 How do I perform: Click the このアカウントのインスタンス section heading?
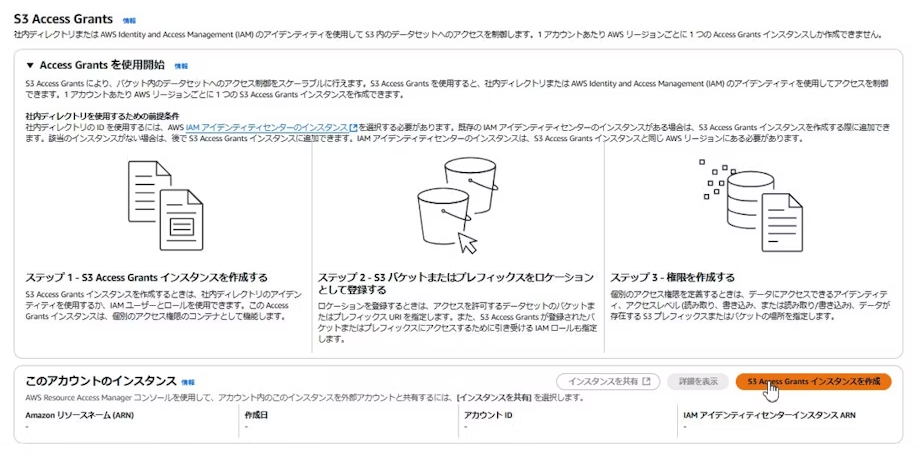pos(101,380)
